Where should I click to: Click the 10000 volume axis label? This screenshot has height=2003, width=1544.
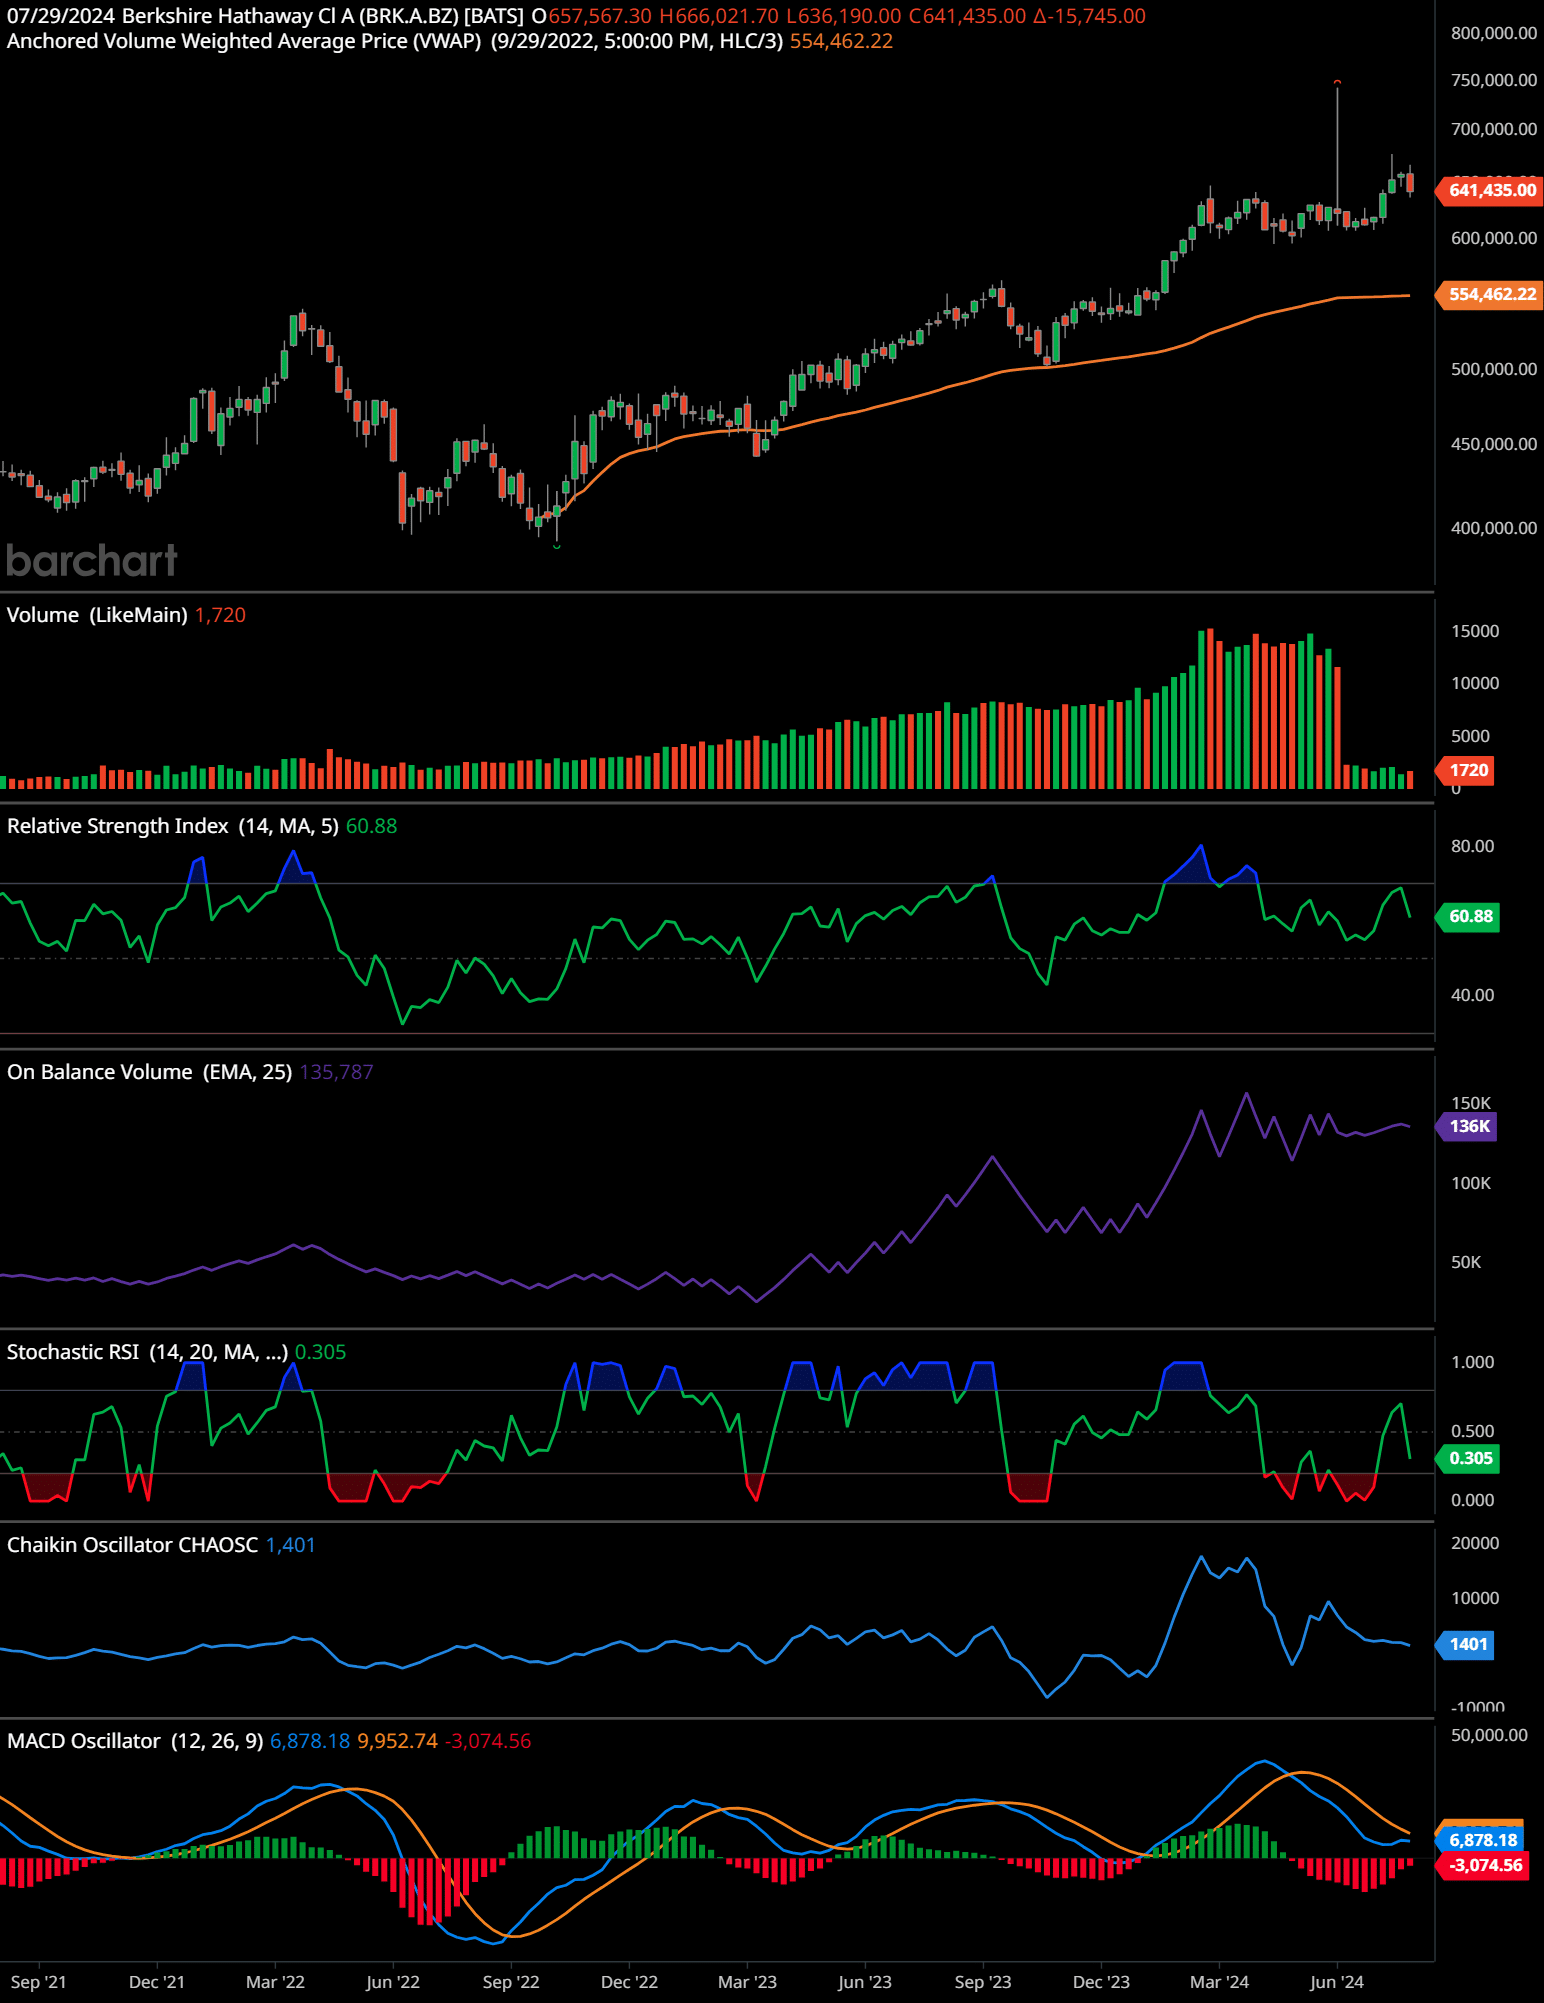click(1475, 683)
